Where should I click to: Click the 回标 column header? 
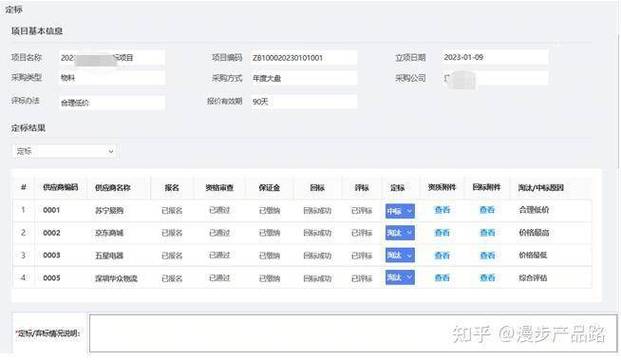[x=317, y=188]
